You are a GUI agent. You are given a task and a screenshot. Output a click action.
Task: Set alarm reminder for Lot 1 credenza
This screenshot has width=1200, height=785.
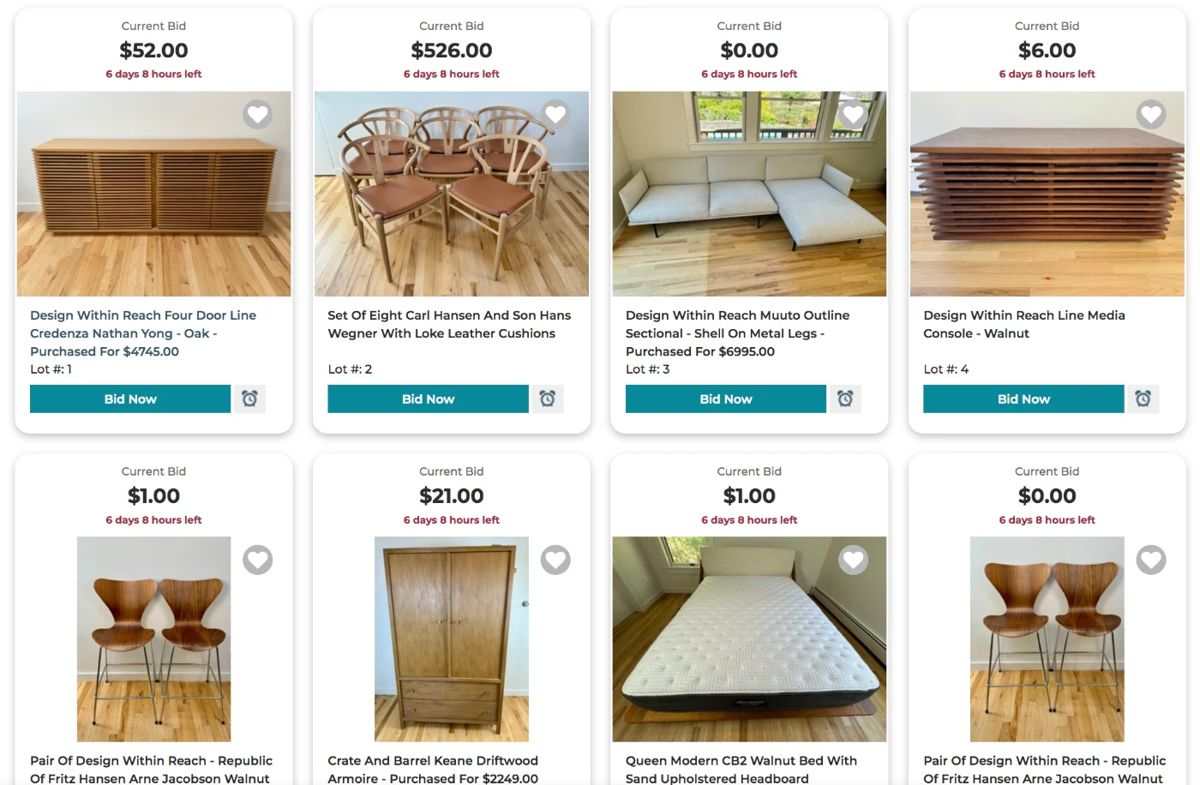(250, 399)
